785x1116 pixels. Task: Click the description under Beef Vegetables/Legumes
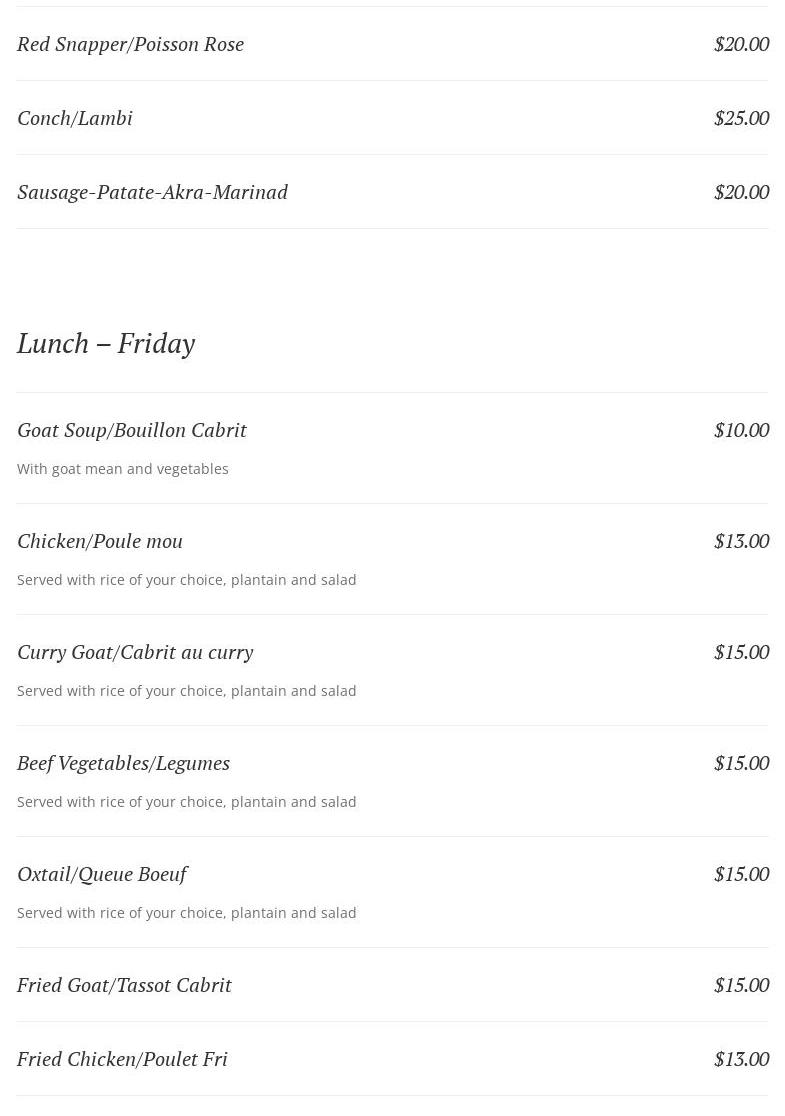[x=186, y=802]
